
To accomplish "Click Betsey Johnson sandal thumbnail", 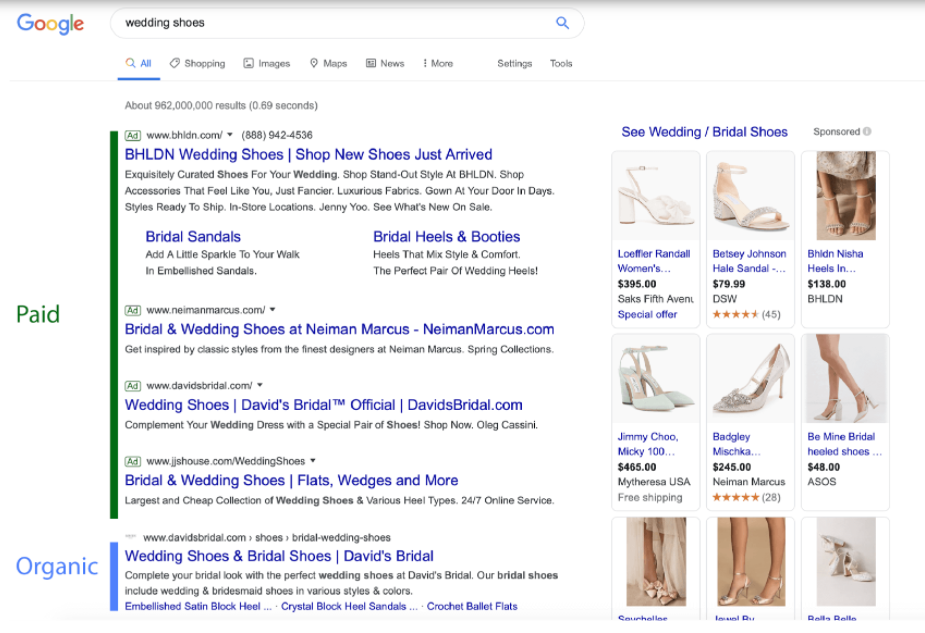I will click(750, 196).
